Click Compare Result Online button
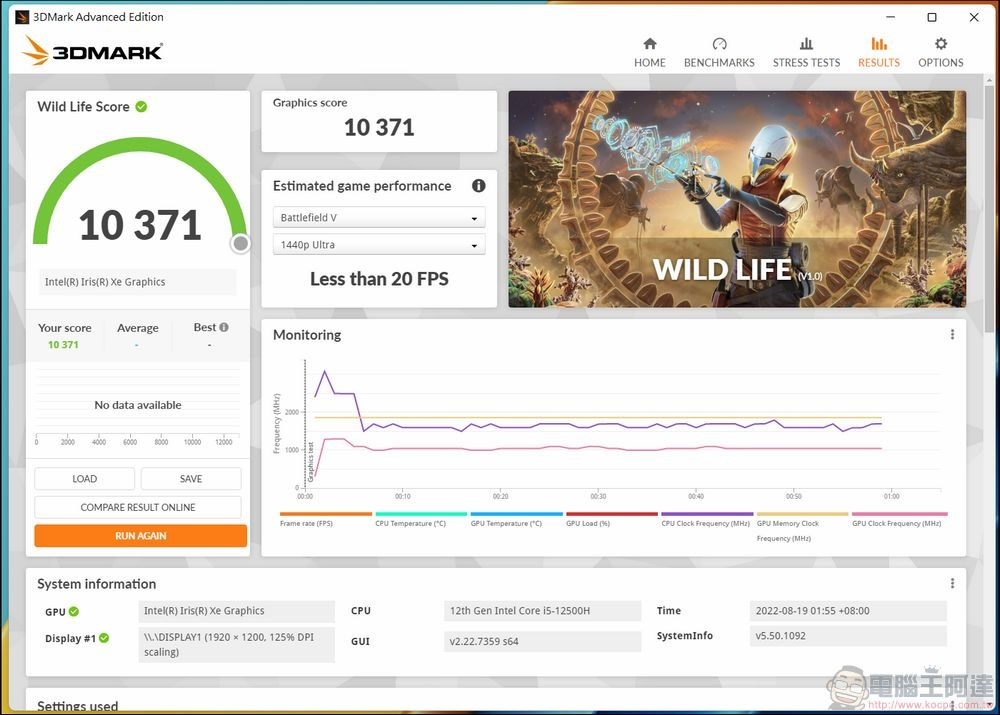 [138, 507]
